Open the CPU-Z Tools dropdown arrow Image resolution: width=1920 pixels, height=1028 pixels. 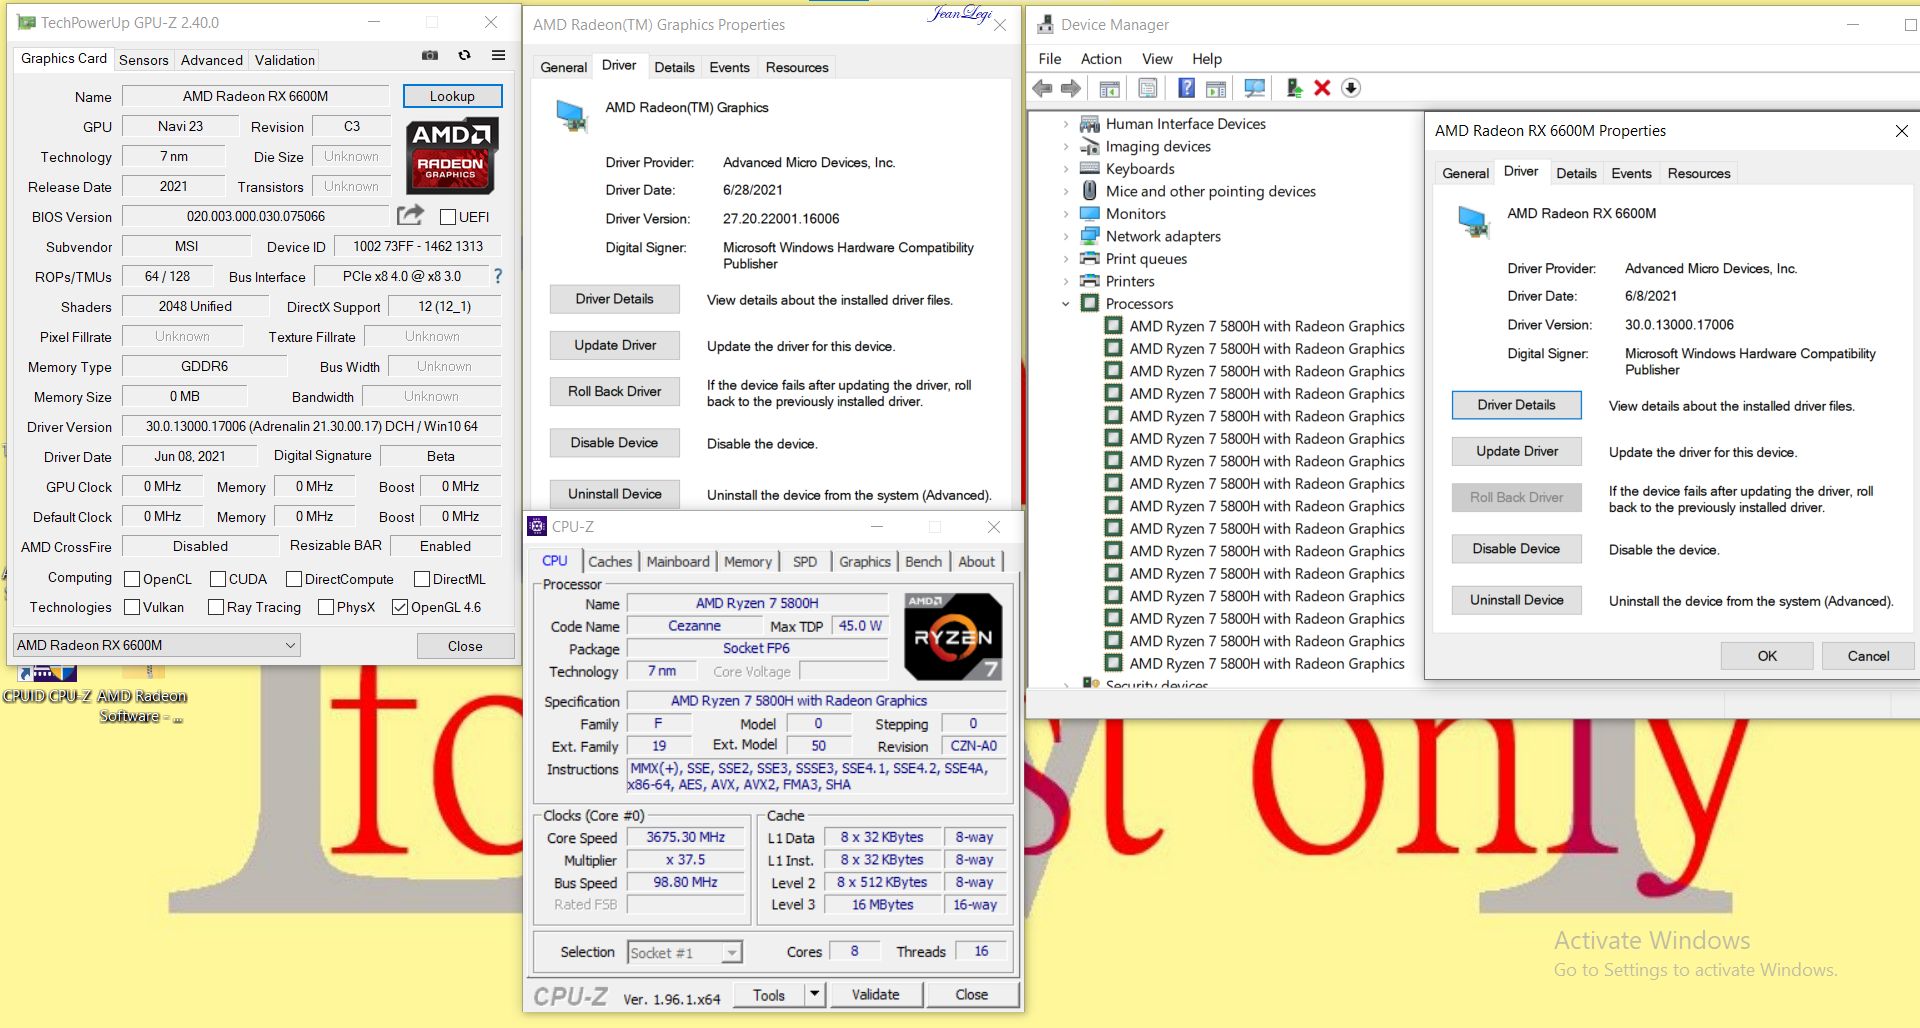pyautogui.click(x=814, y=994)
